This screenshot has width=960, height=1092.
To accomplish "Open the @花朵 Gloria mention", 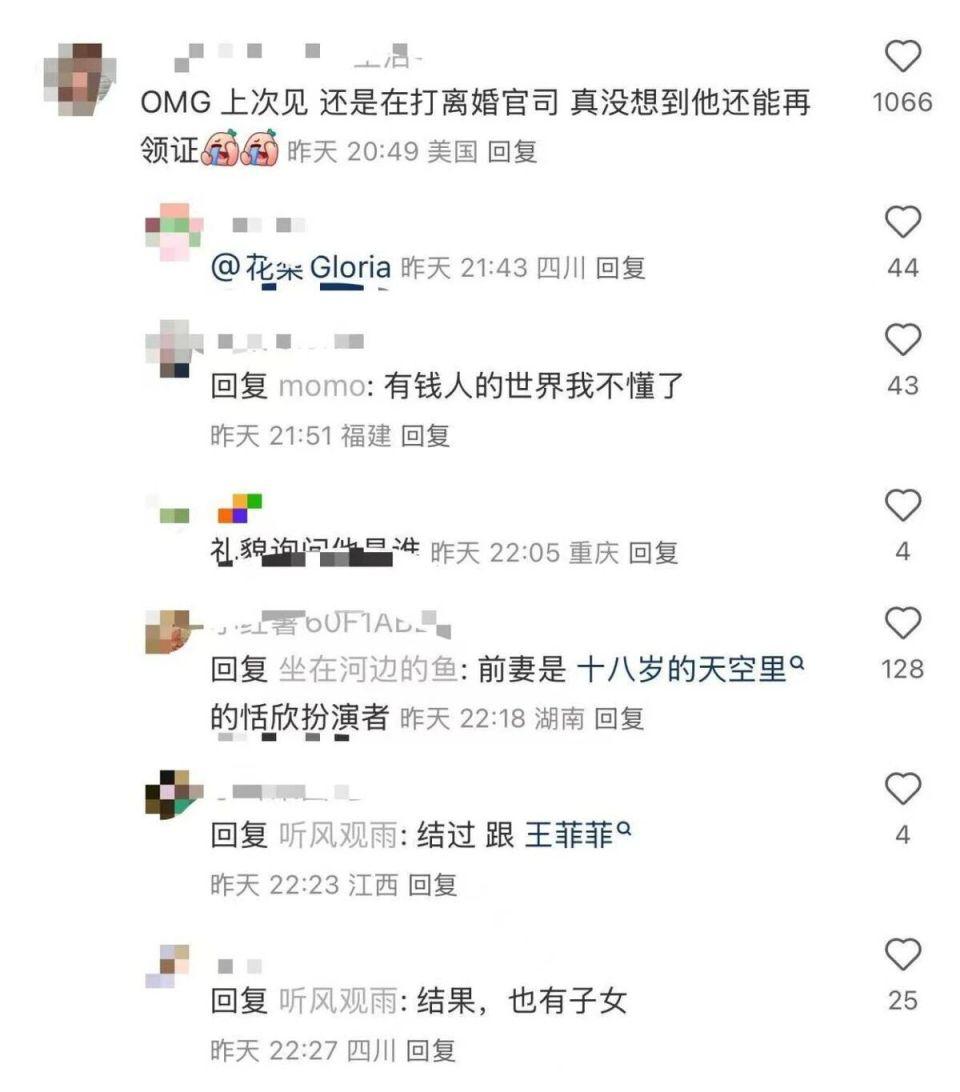I will click(x=301, y=267).
